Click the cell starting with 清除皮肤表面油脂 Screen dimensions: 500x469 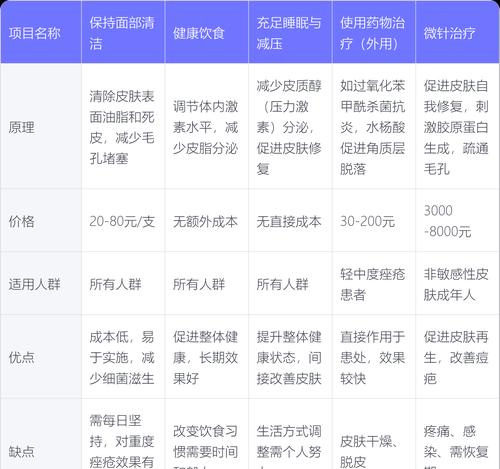point(122,127)
